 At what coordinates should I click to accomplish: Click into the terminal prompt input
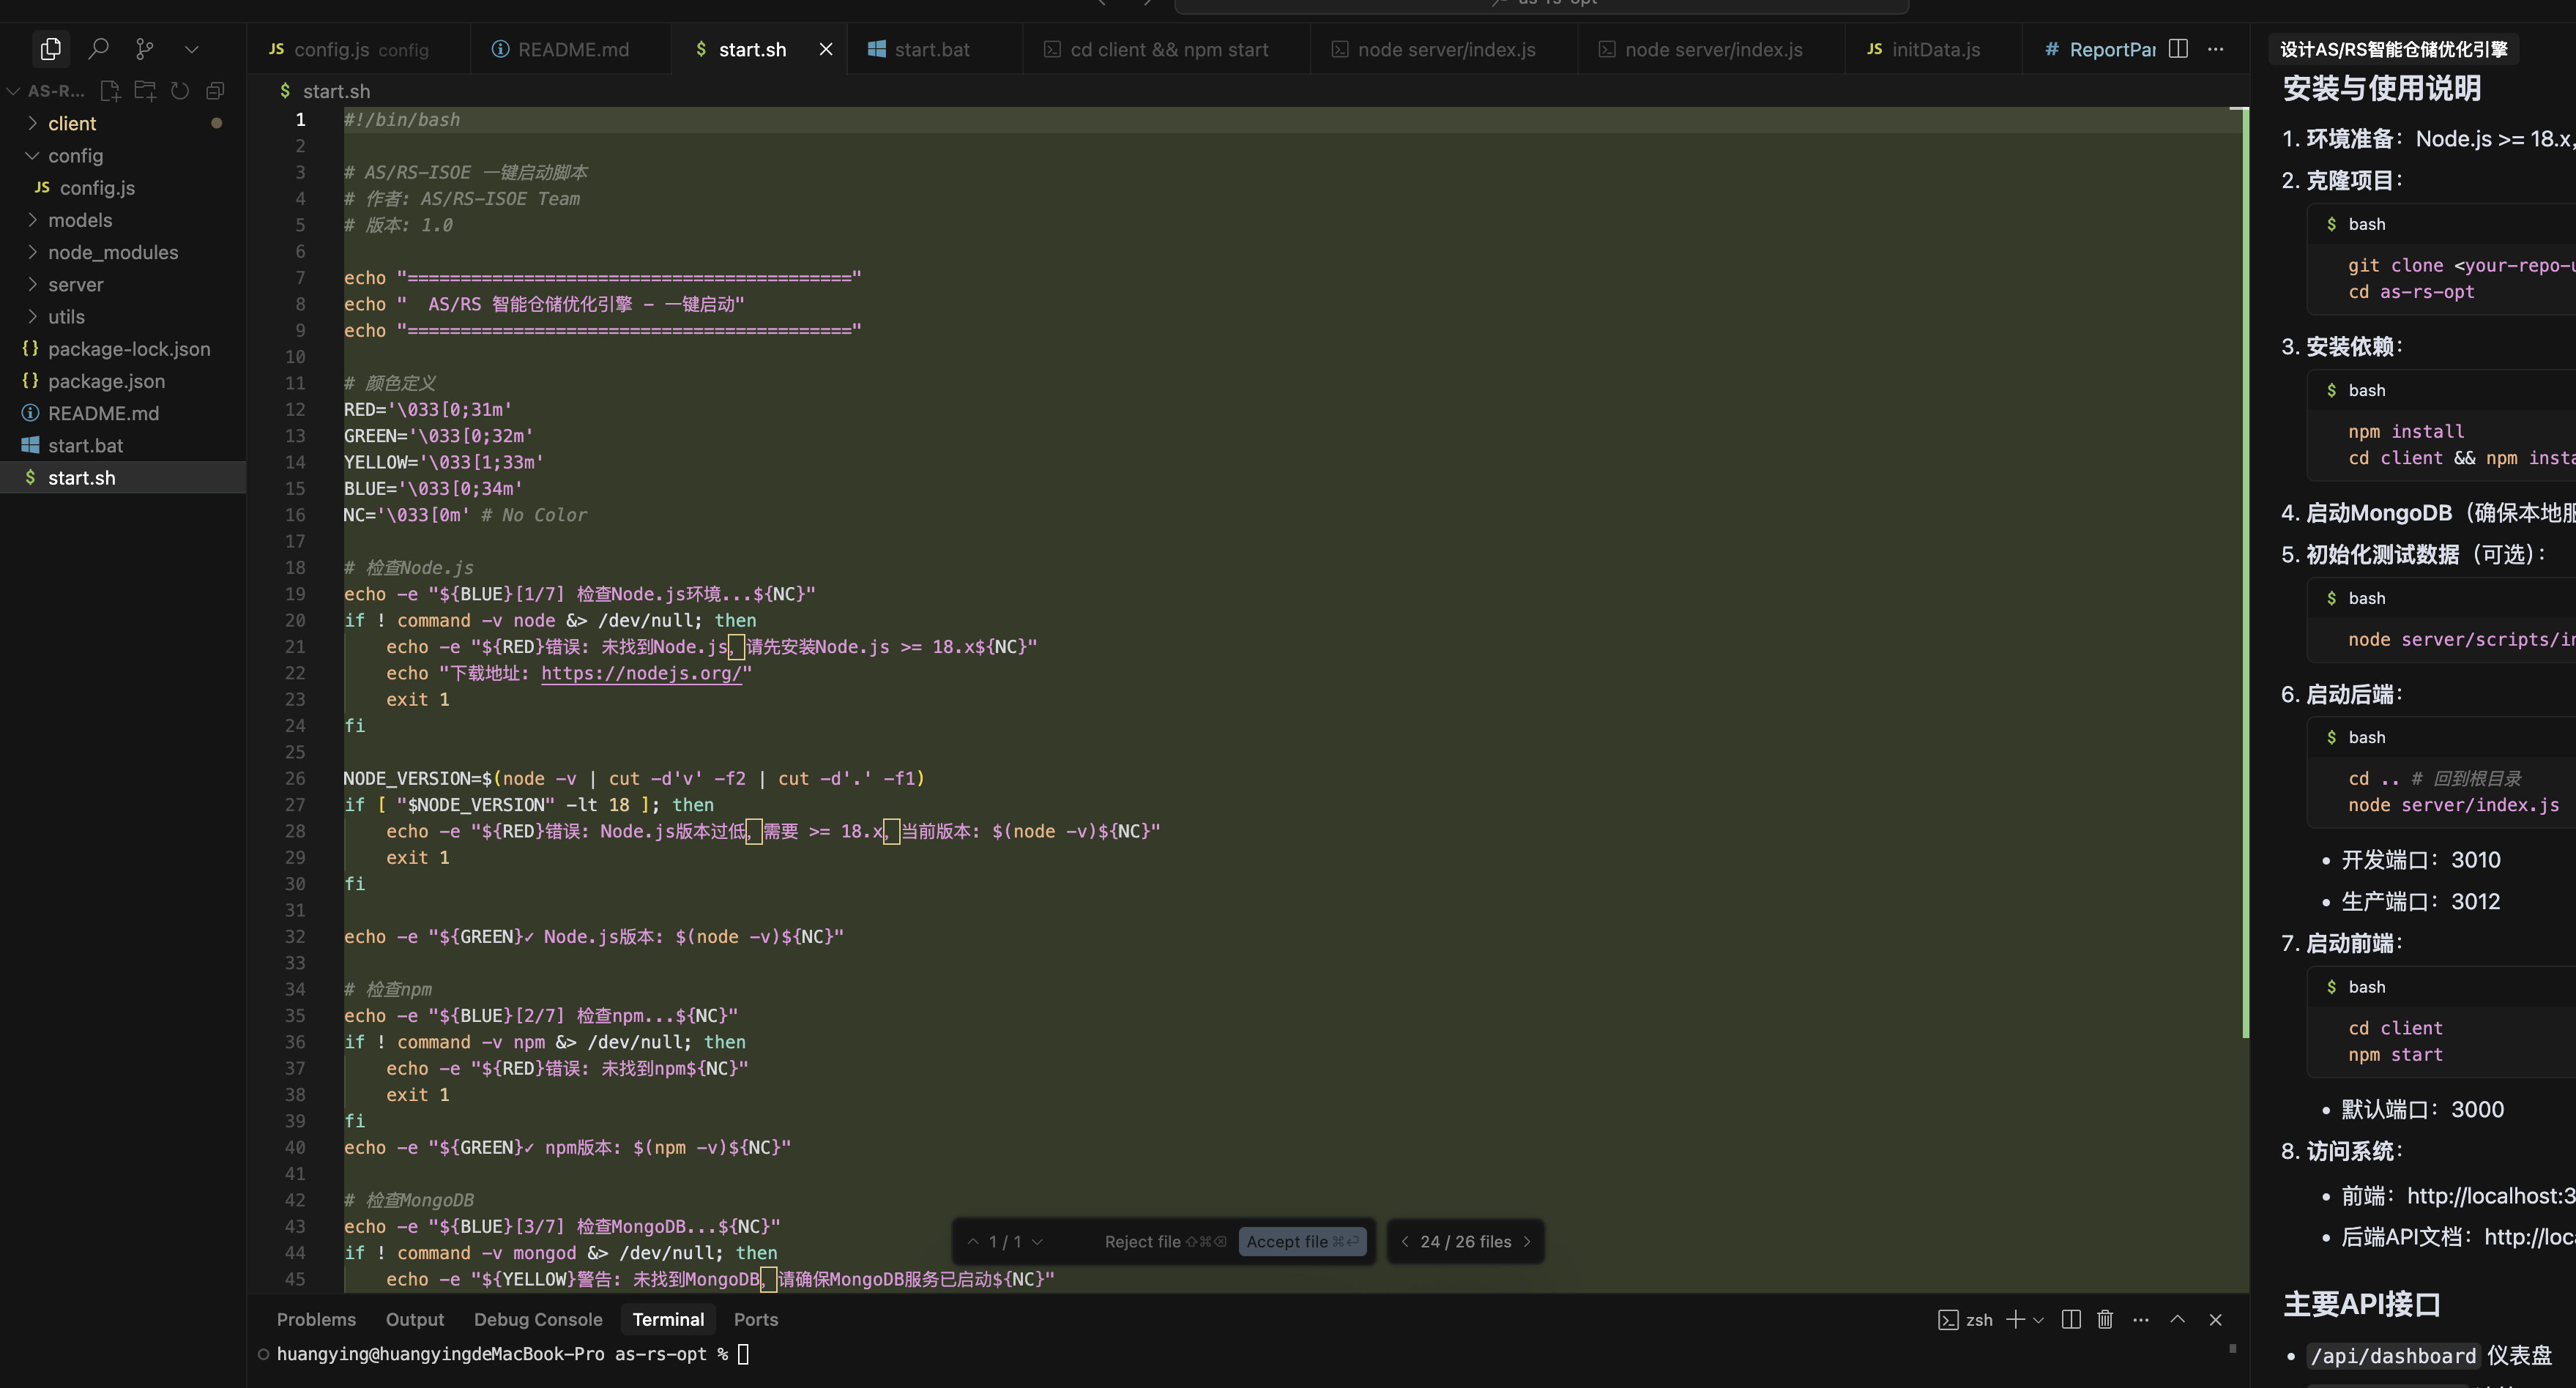pos(743,1354)
